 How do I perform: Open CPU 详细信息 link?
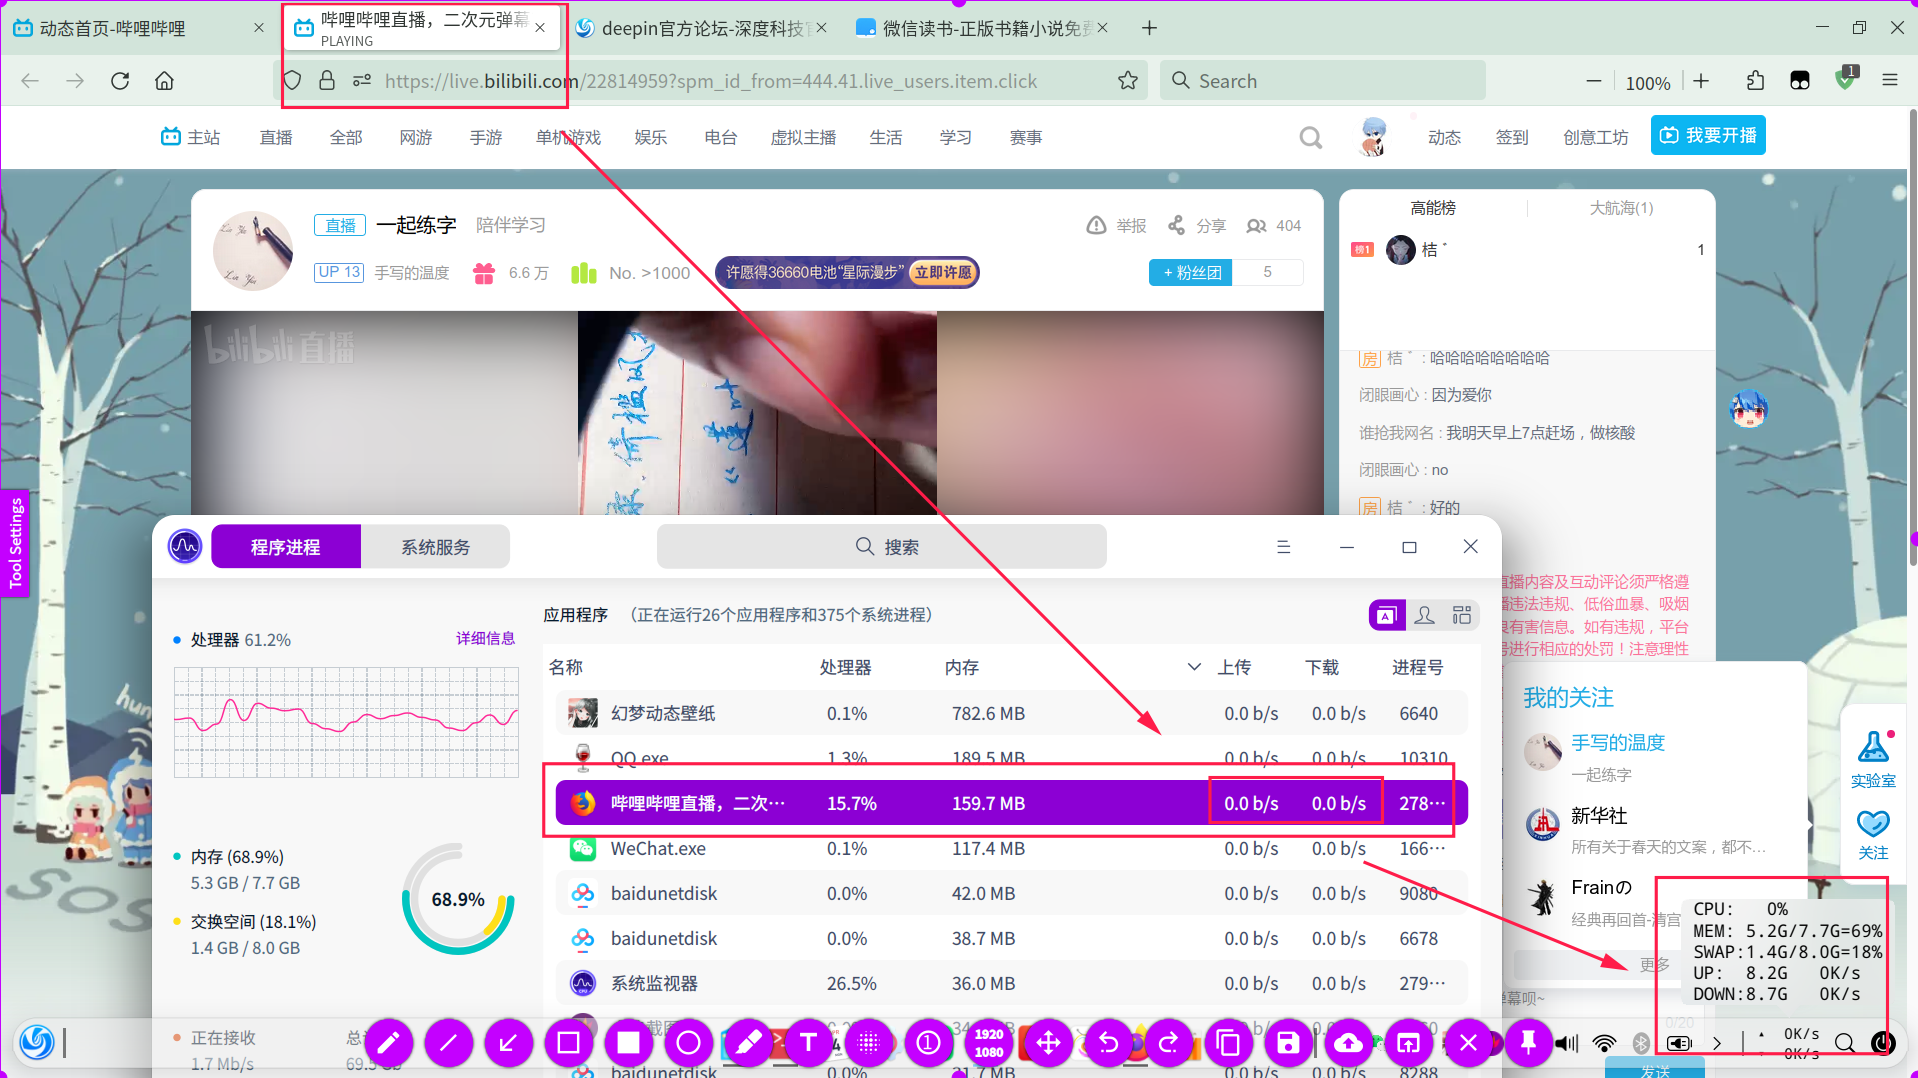click(x=485, y=638)
